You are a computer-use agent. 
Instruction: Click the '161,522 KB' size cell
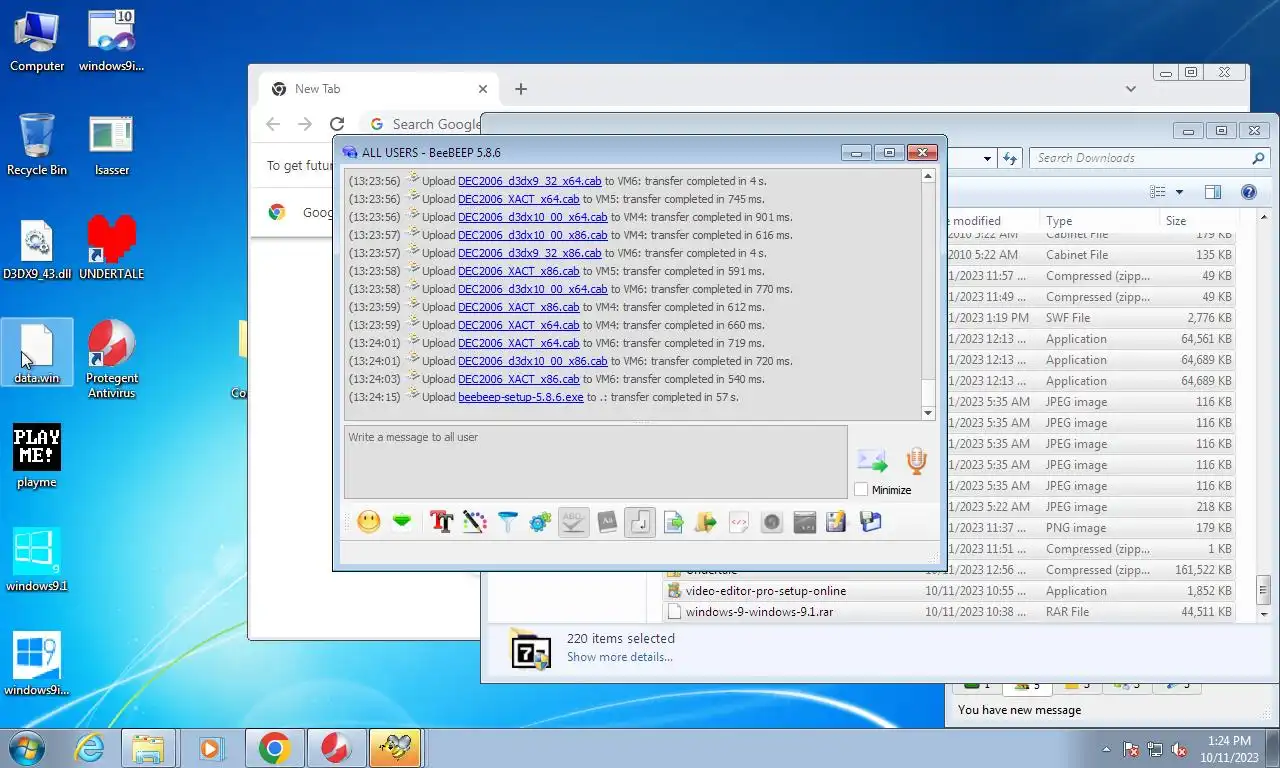click(1203, 570)
